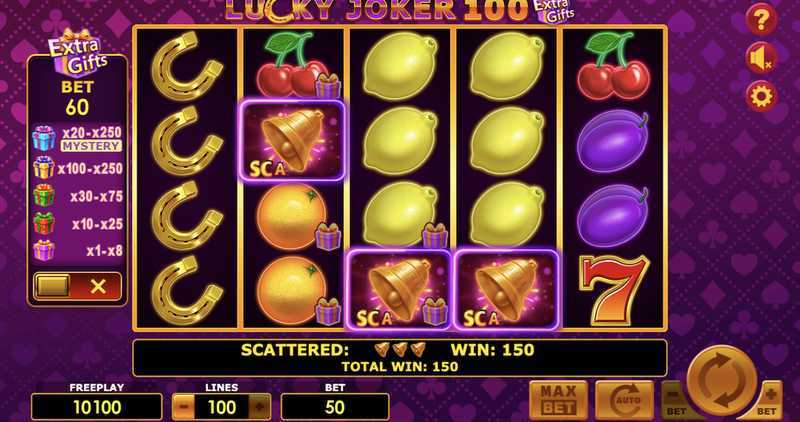Screen dimensions: 800x422
Task: Click the red seven symbol on reel five
Action: coord(614,290)
